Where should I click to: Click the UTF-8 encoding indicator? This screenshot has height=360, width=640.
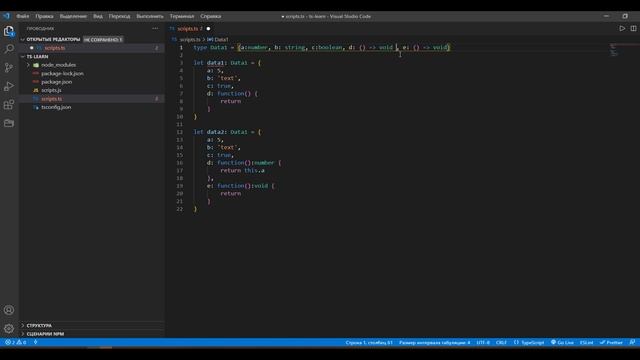click(483, 342)
